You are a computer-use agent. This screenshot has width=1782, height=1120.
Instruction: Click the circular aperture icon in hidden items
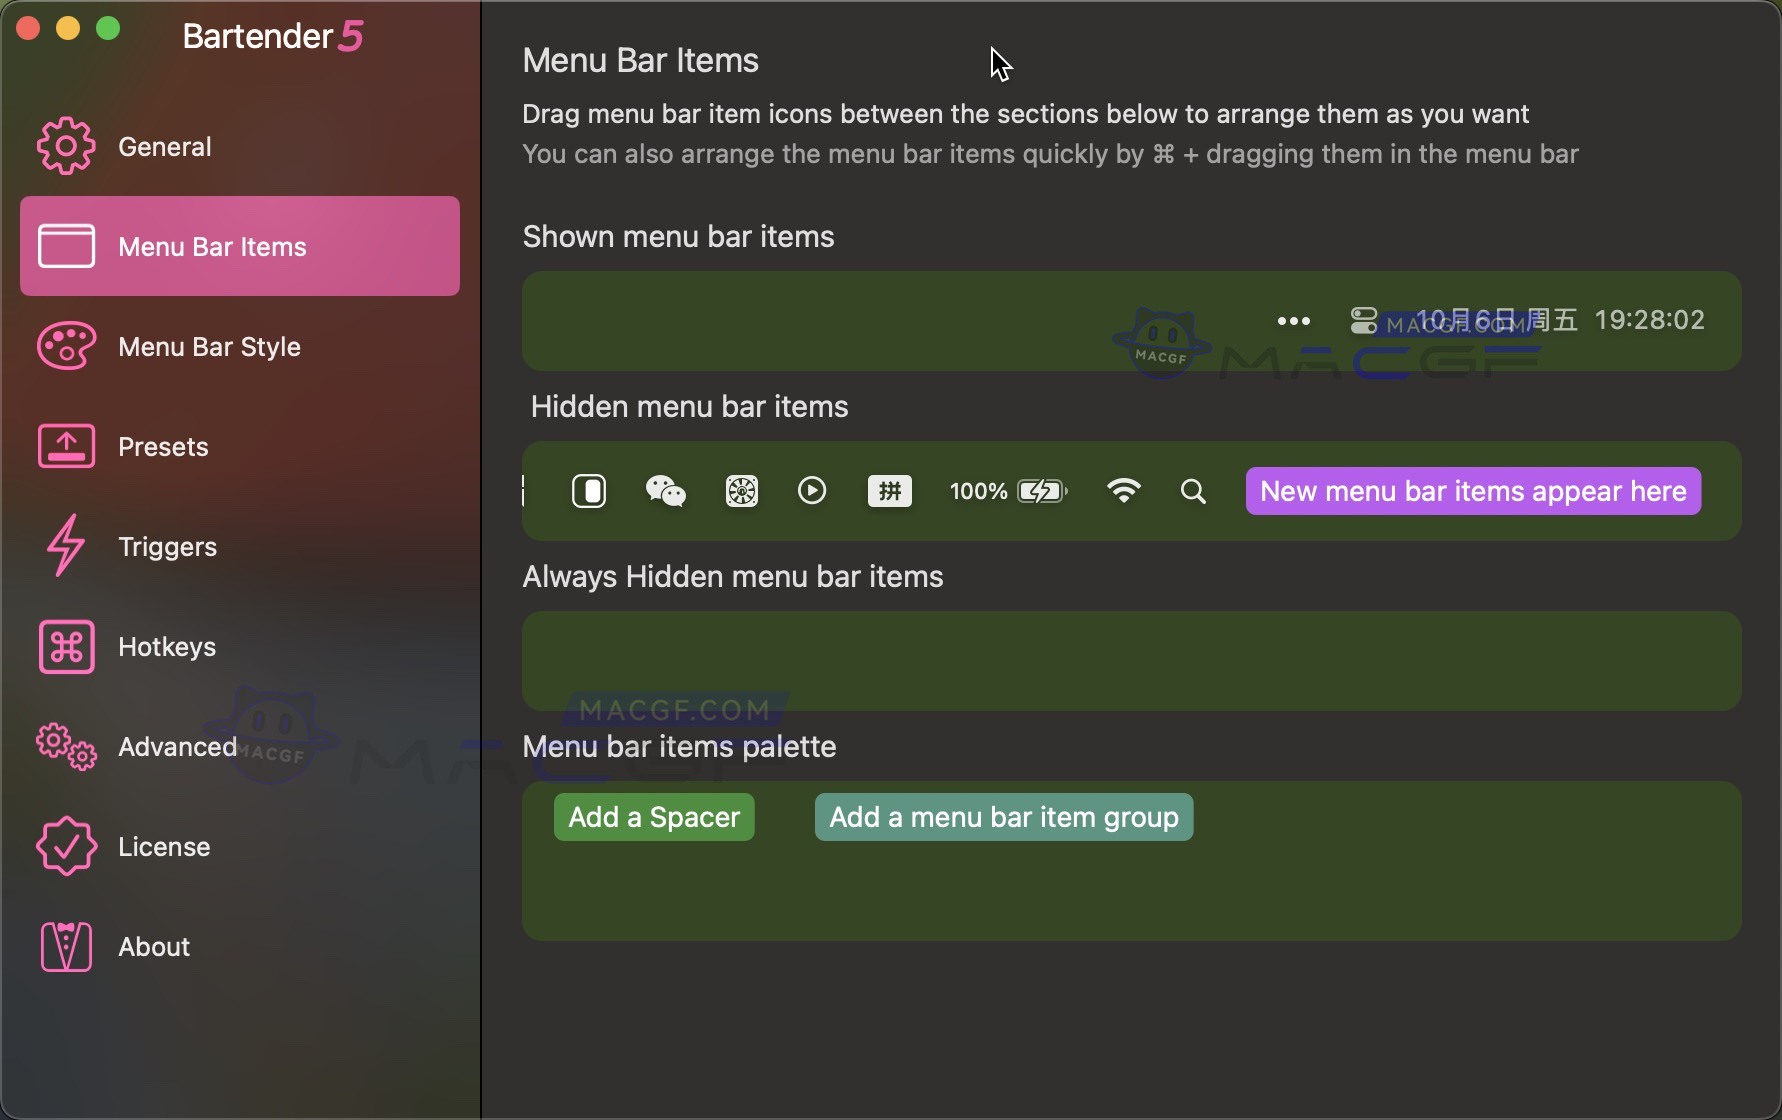tap(741, 491)
